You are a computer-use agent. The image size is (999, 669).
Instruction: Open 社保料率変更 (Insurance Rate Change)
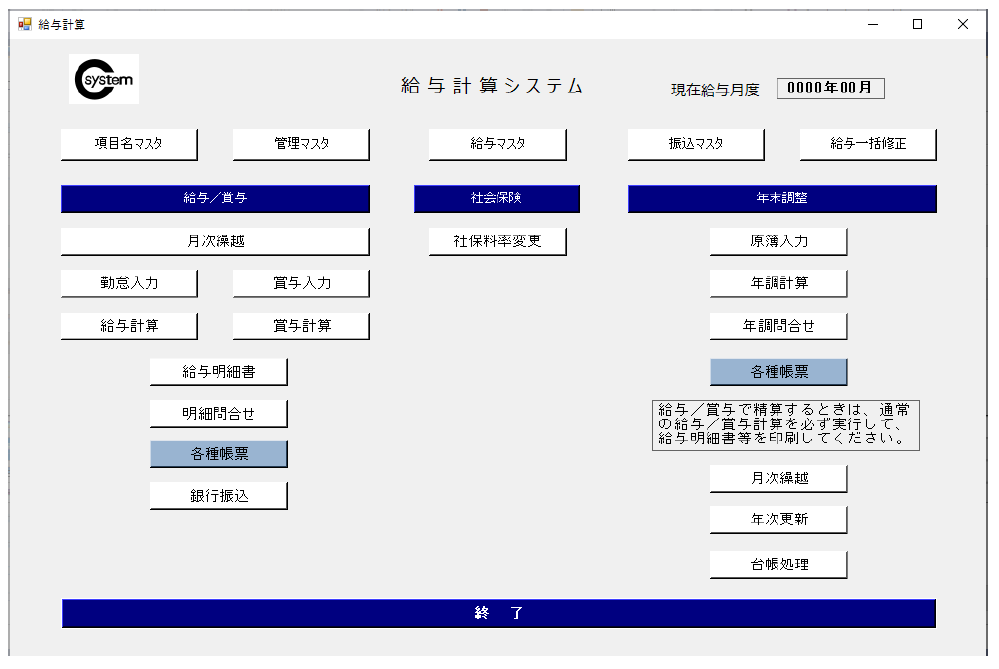click(x=496, y=241)
